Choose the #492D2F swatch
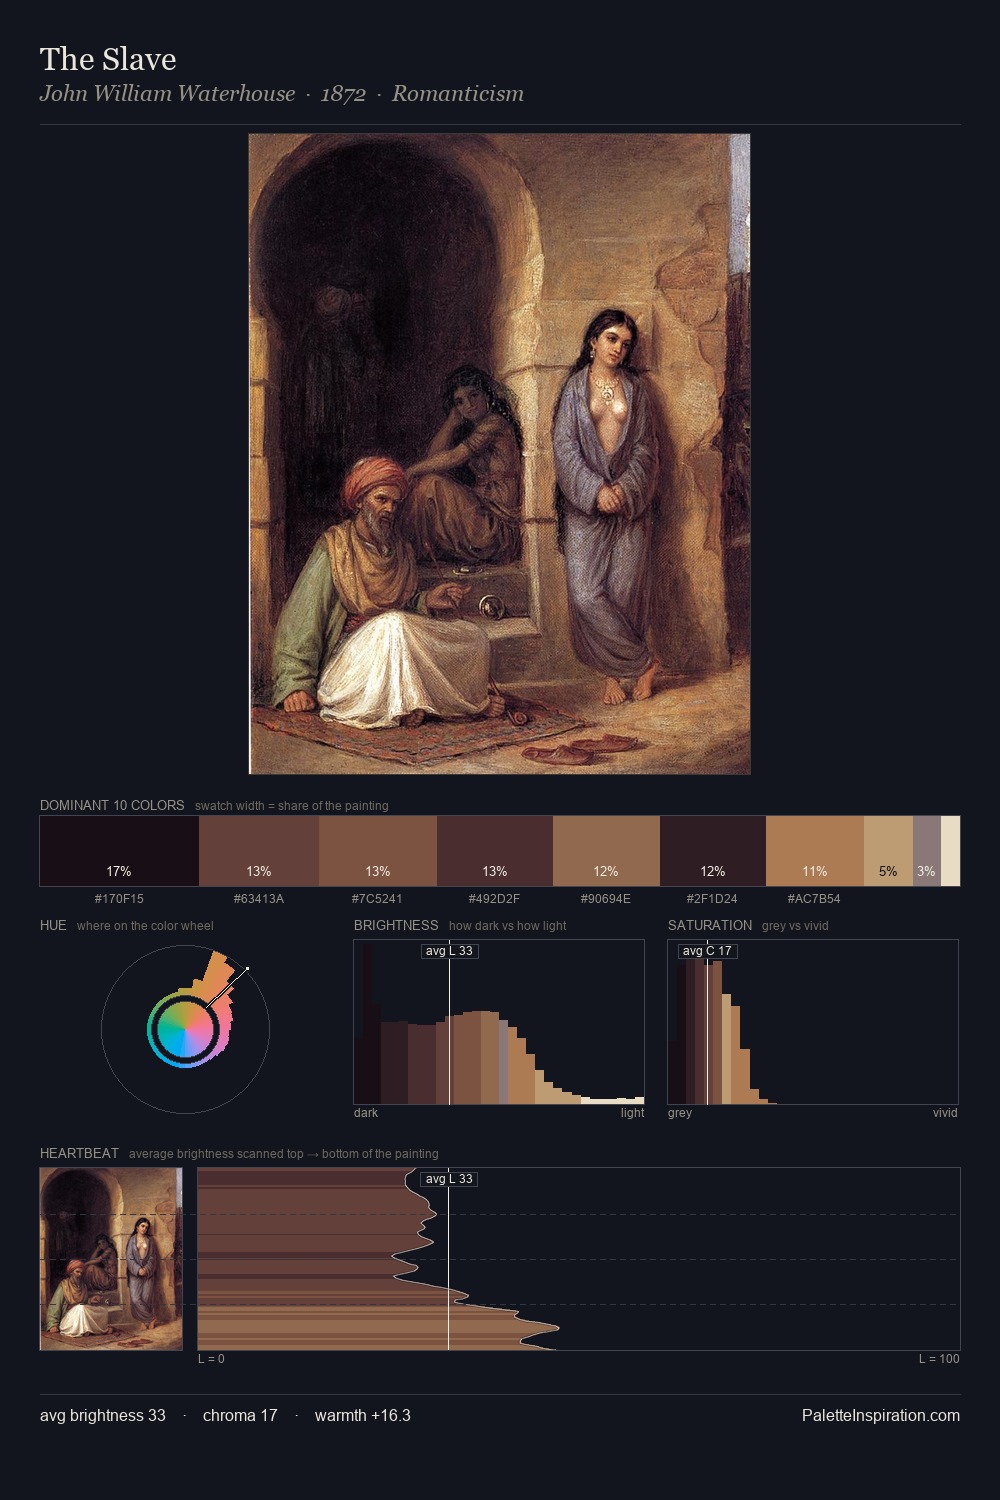 [495, 851]
